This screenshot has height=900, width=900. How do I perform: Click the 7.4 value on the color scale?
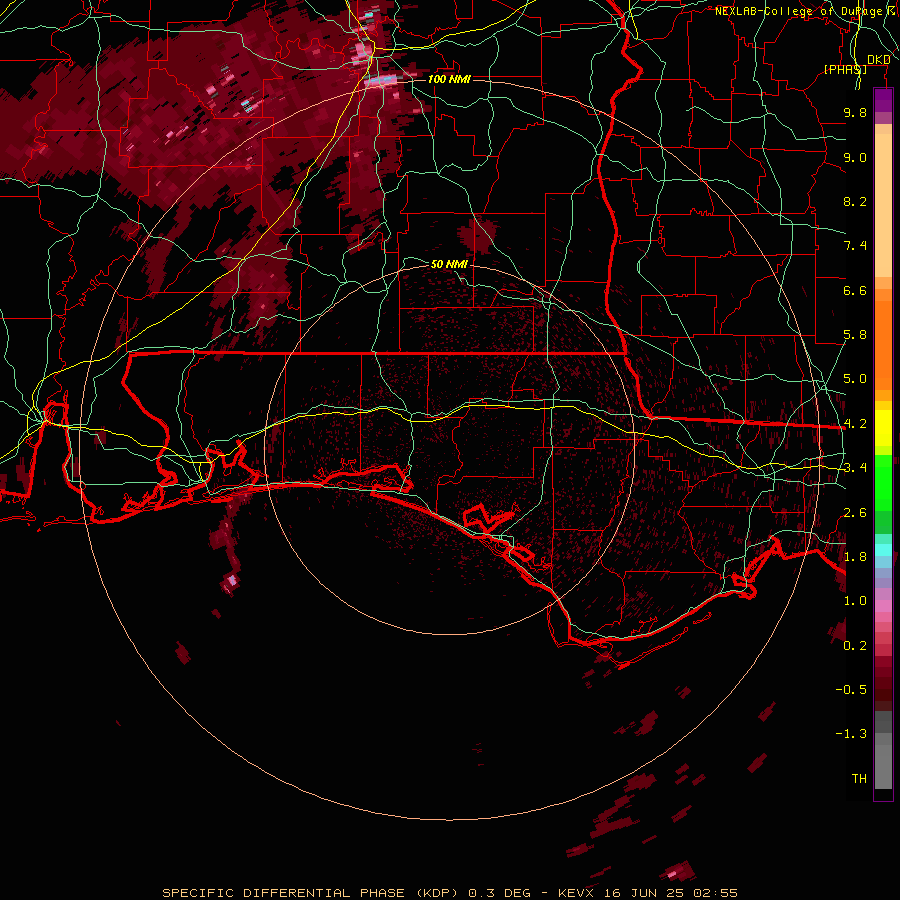click(x=855, y=246)
